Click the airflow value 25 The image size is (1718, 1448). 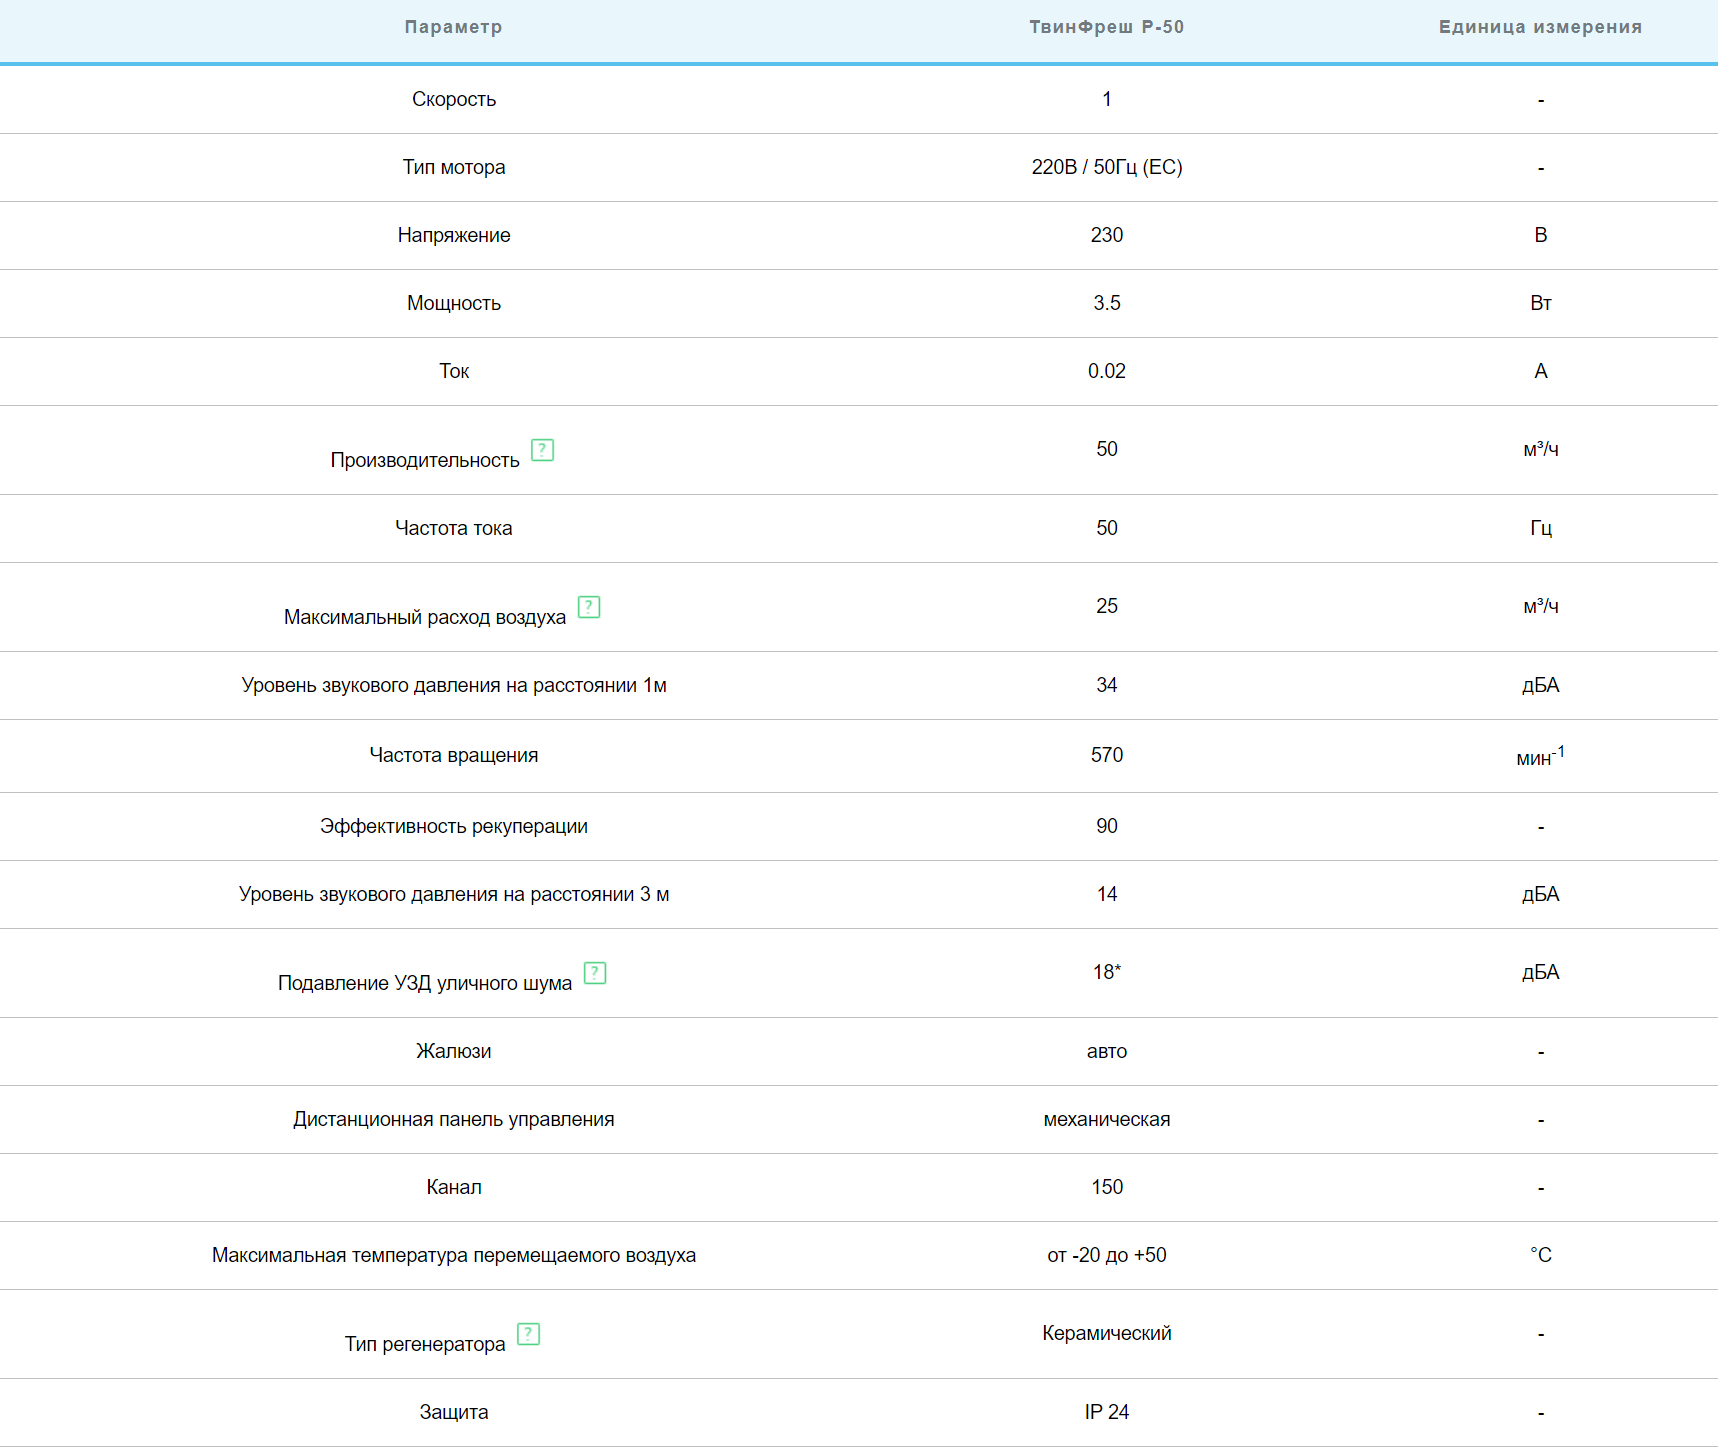[x=1107, y=606]
